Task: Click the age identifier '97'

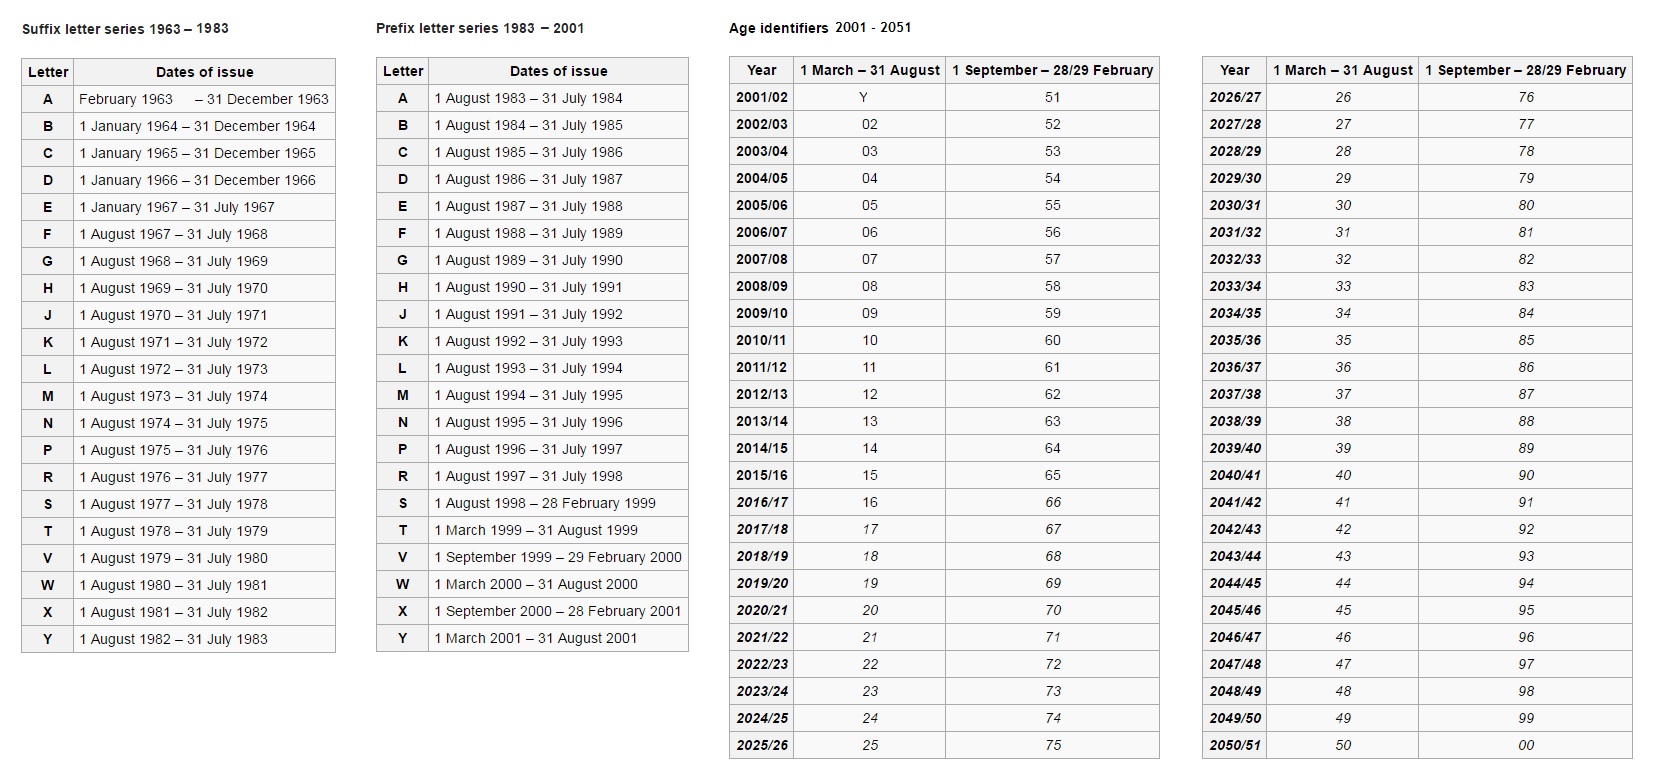Action: pyautogui.click(x=1526, y=664)
